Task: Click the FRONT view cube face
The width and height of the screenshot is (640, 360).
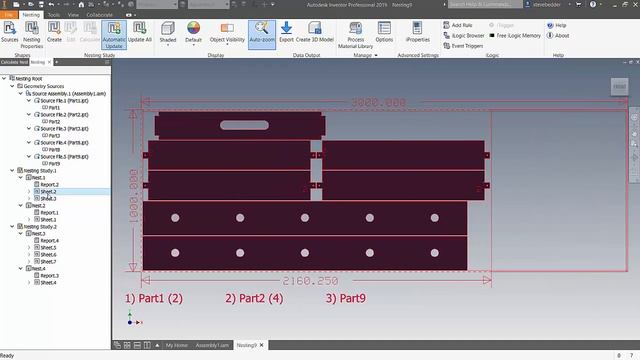Action: click(x=619, y=87)
